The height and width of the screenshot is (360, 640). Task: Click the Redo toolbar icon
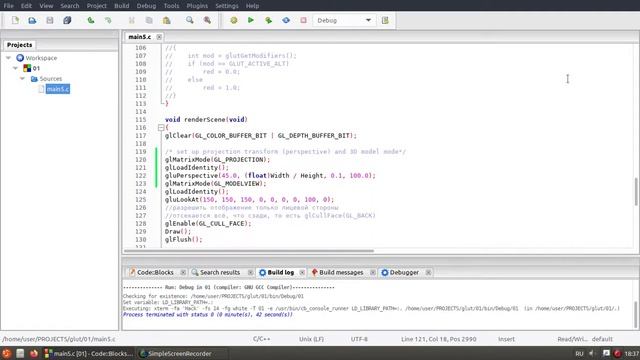coord(108,20)
